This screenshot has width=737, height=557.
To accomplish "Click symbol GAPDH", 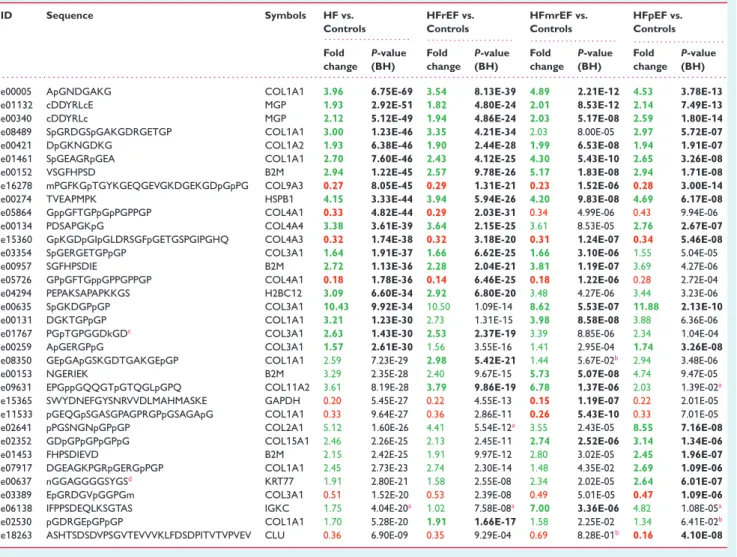I will point(282,401).
